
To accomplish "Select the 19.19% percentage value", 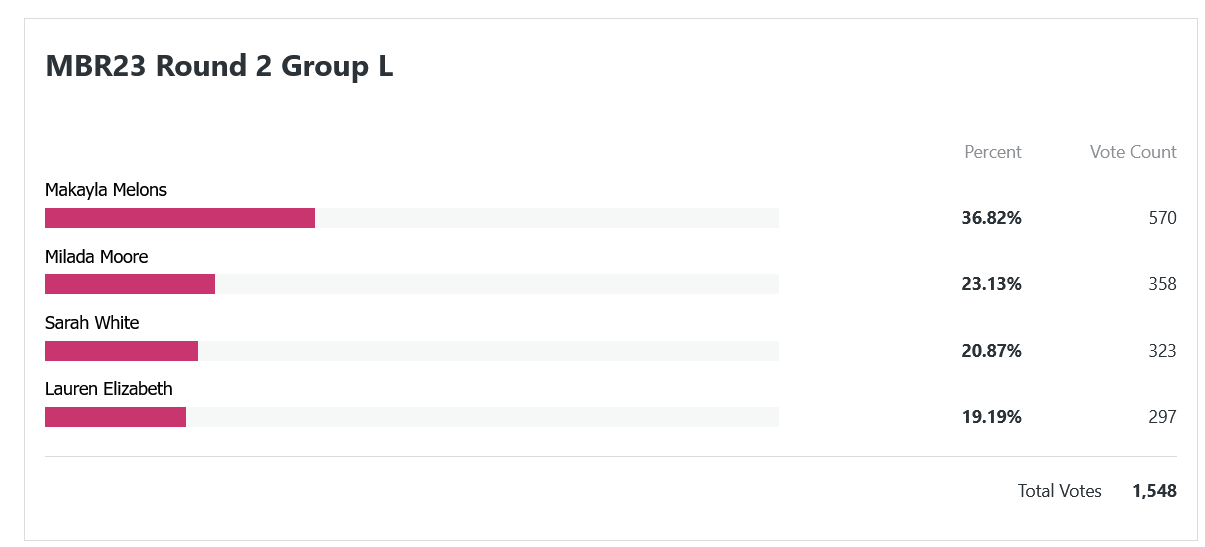I will tap(992, 417).
